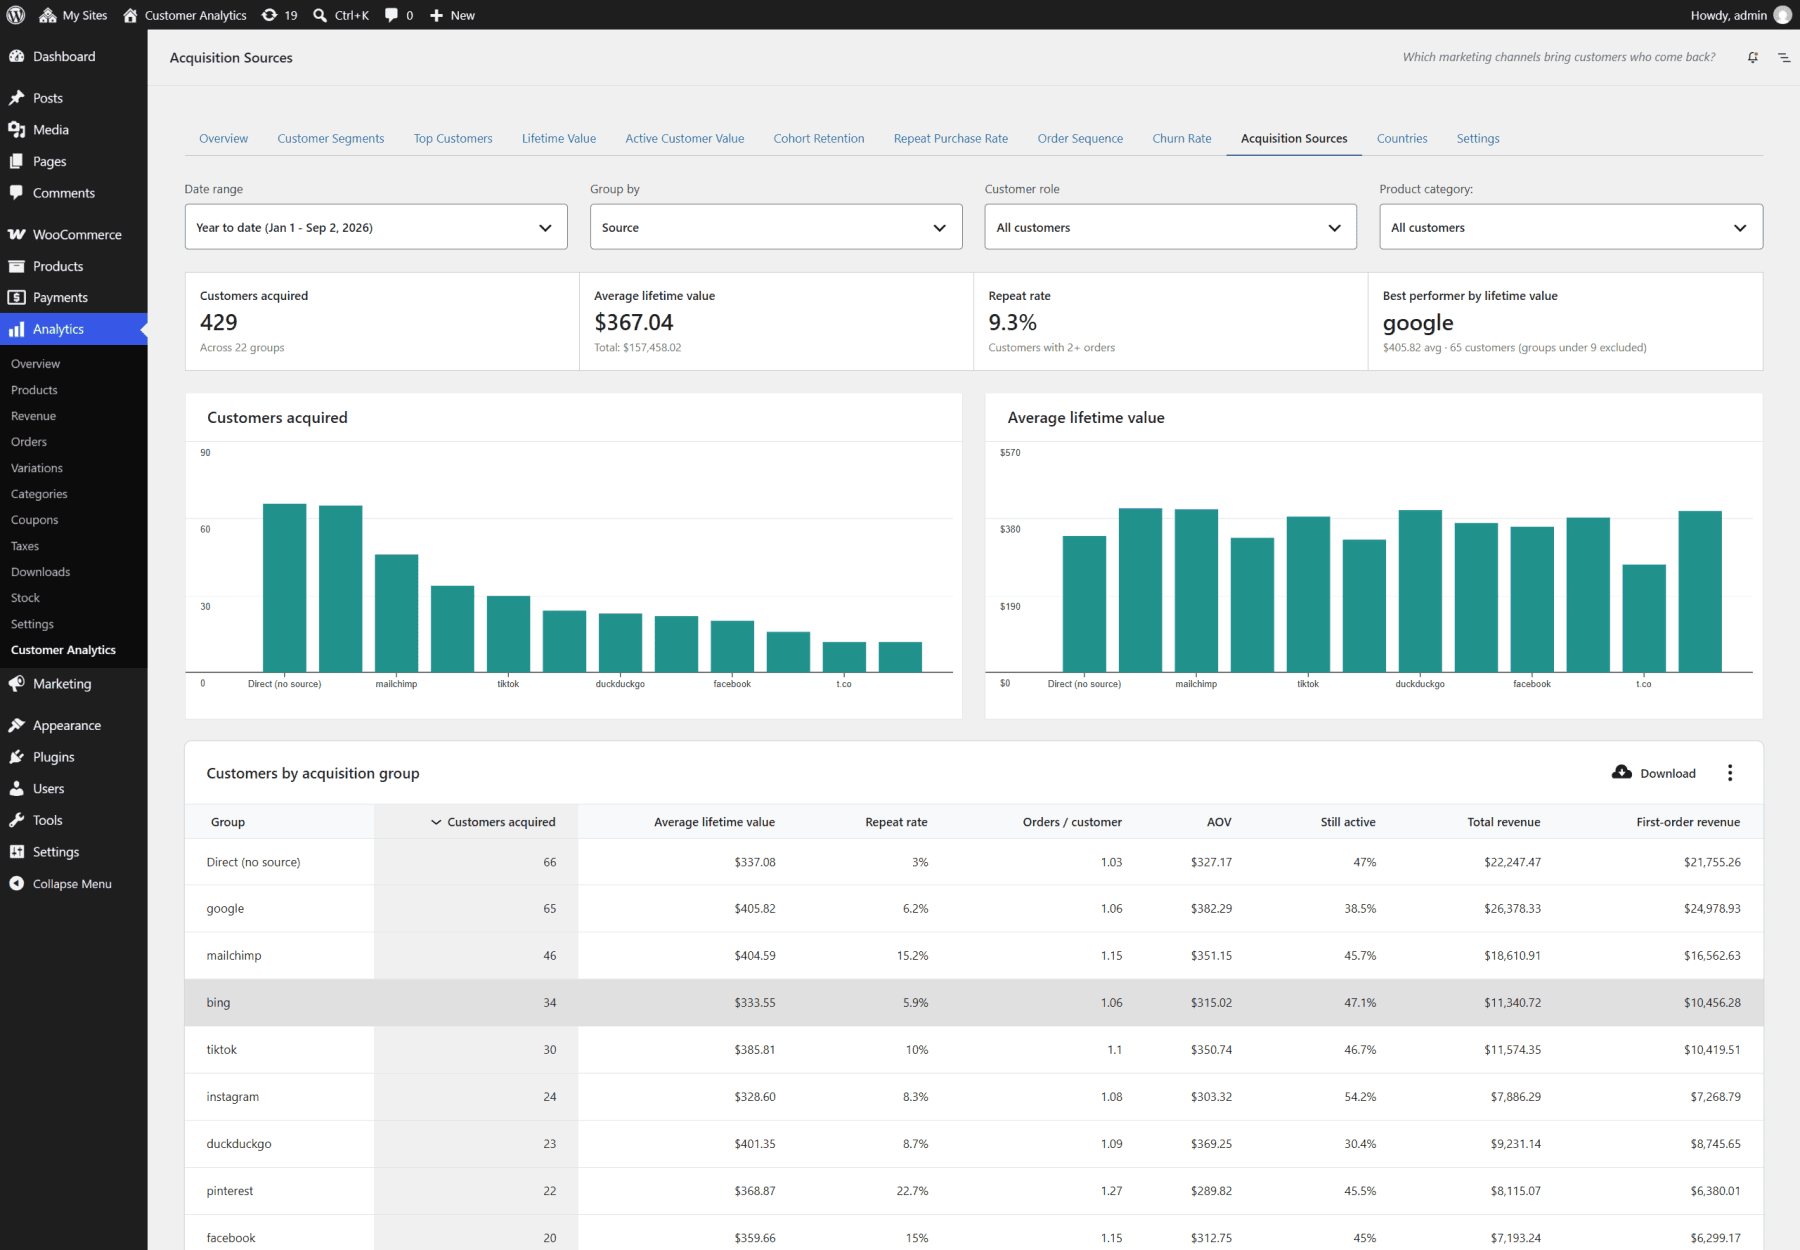This screenshot has height=1250, width=1800.
Task: Open Media in the sidebar
Action: coord(74,129)
